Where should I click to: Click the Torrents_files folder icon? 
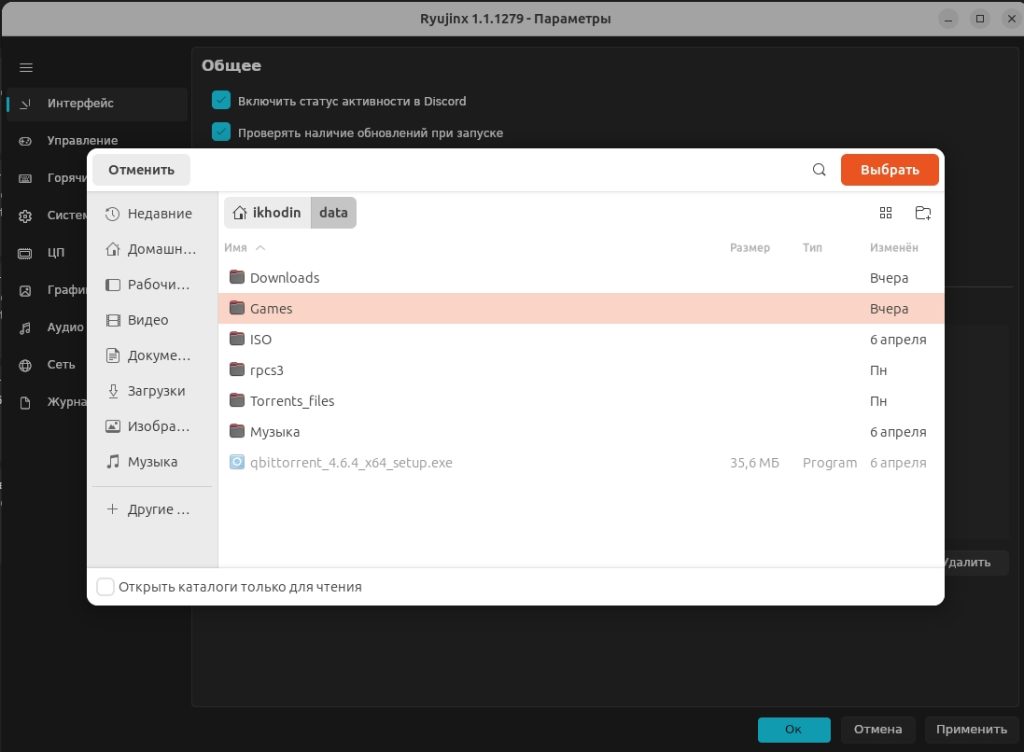click(236, 400)
